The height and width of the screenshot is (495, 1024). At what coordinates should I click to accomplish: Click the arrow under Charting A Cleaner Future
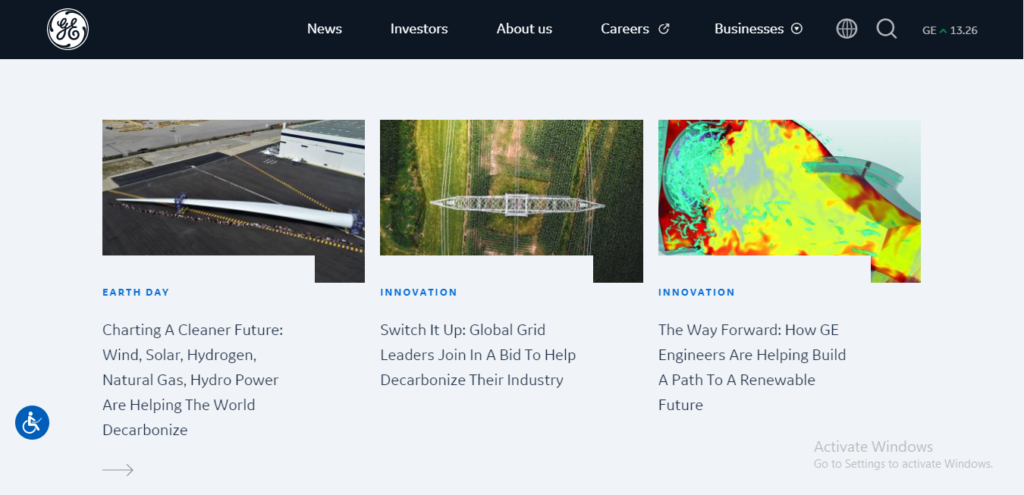(x=118, y=470)
